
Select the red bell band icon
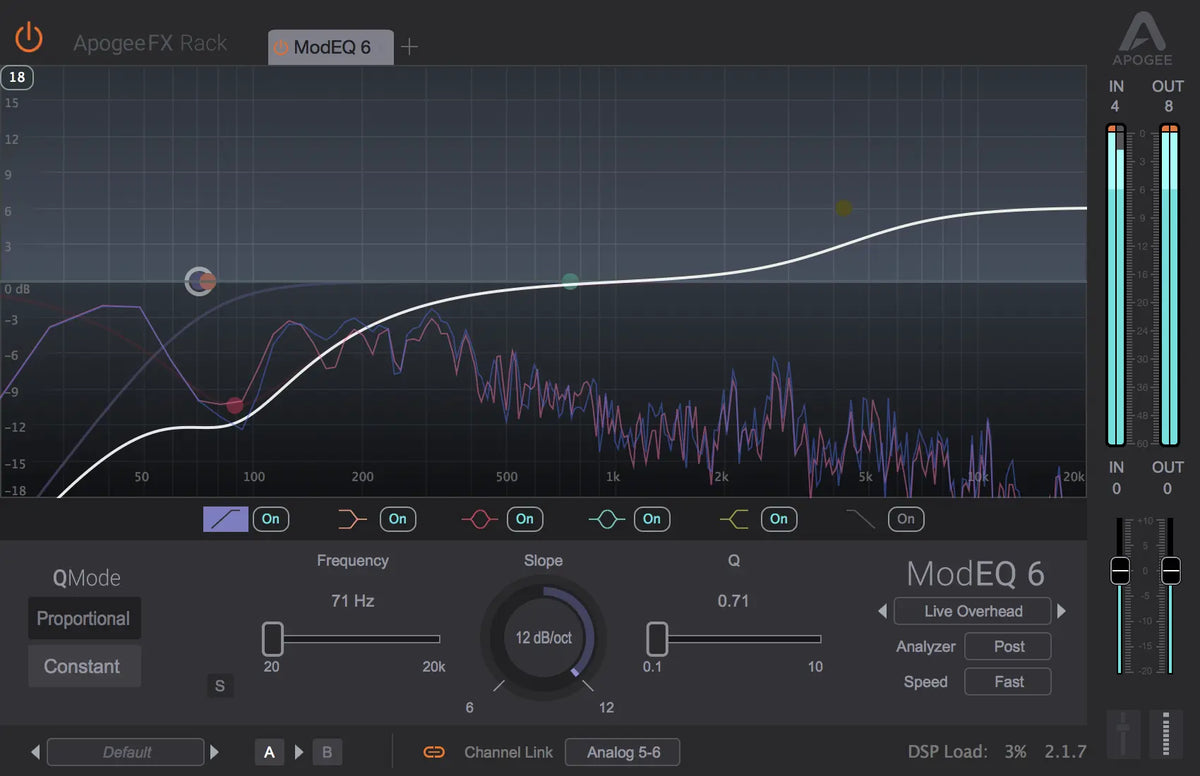[x=480, y=518]
